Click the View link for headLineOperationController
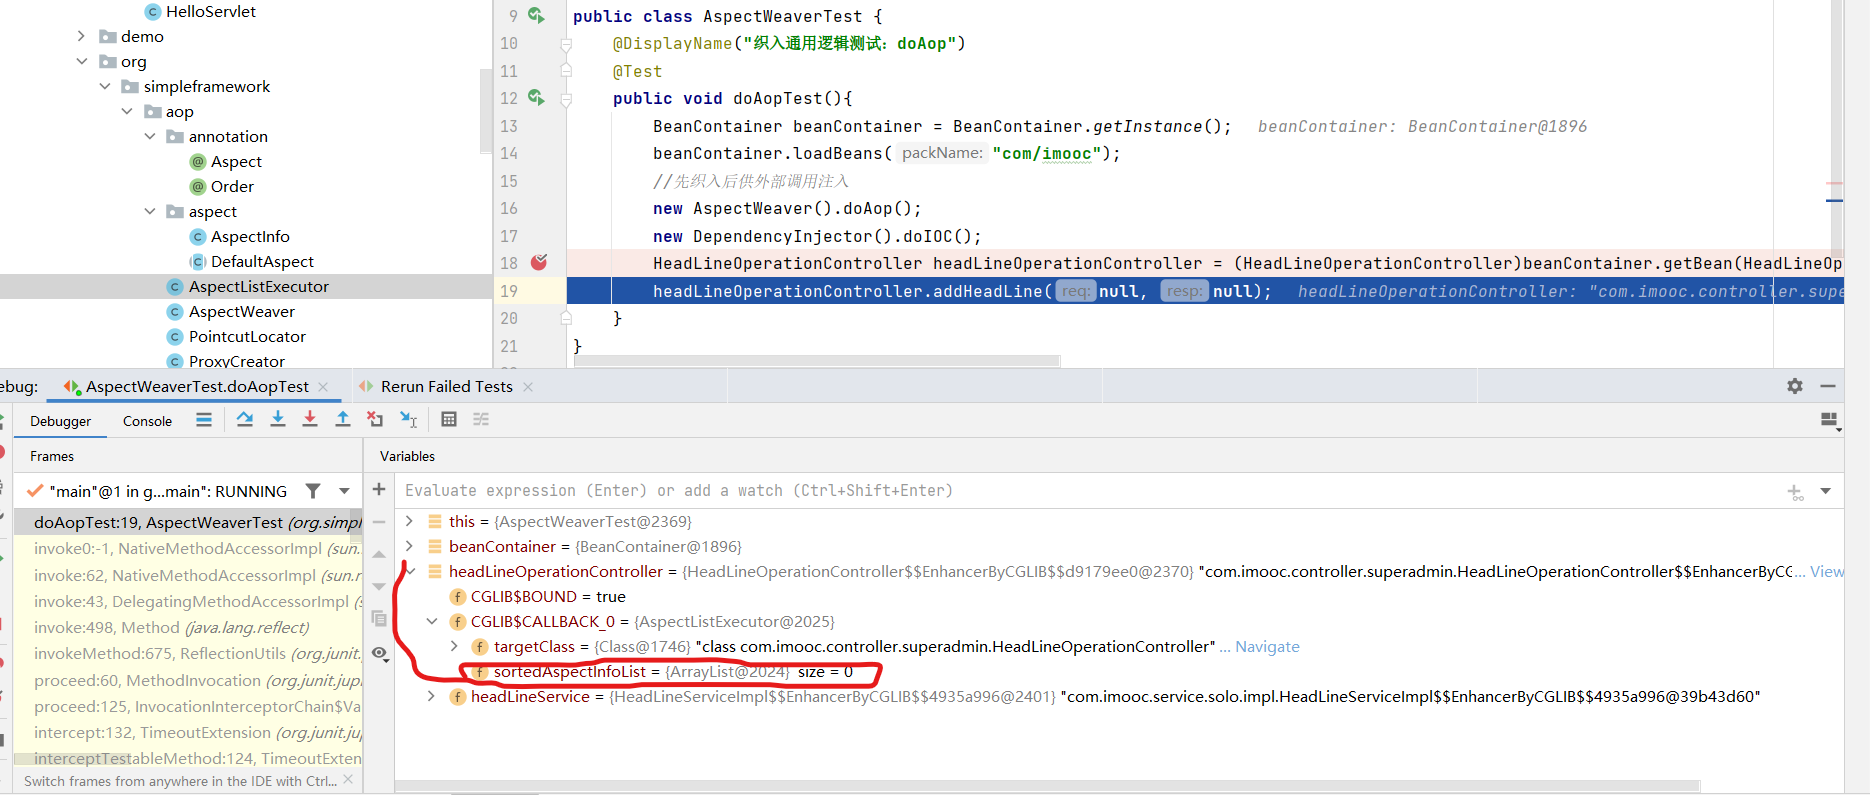Screen dimensions: 1870x795 click(1826, 571)
